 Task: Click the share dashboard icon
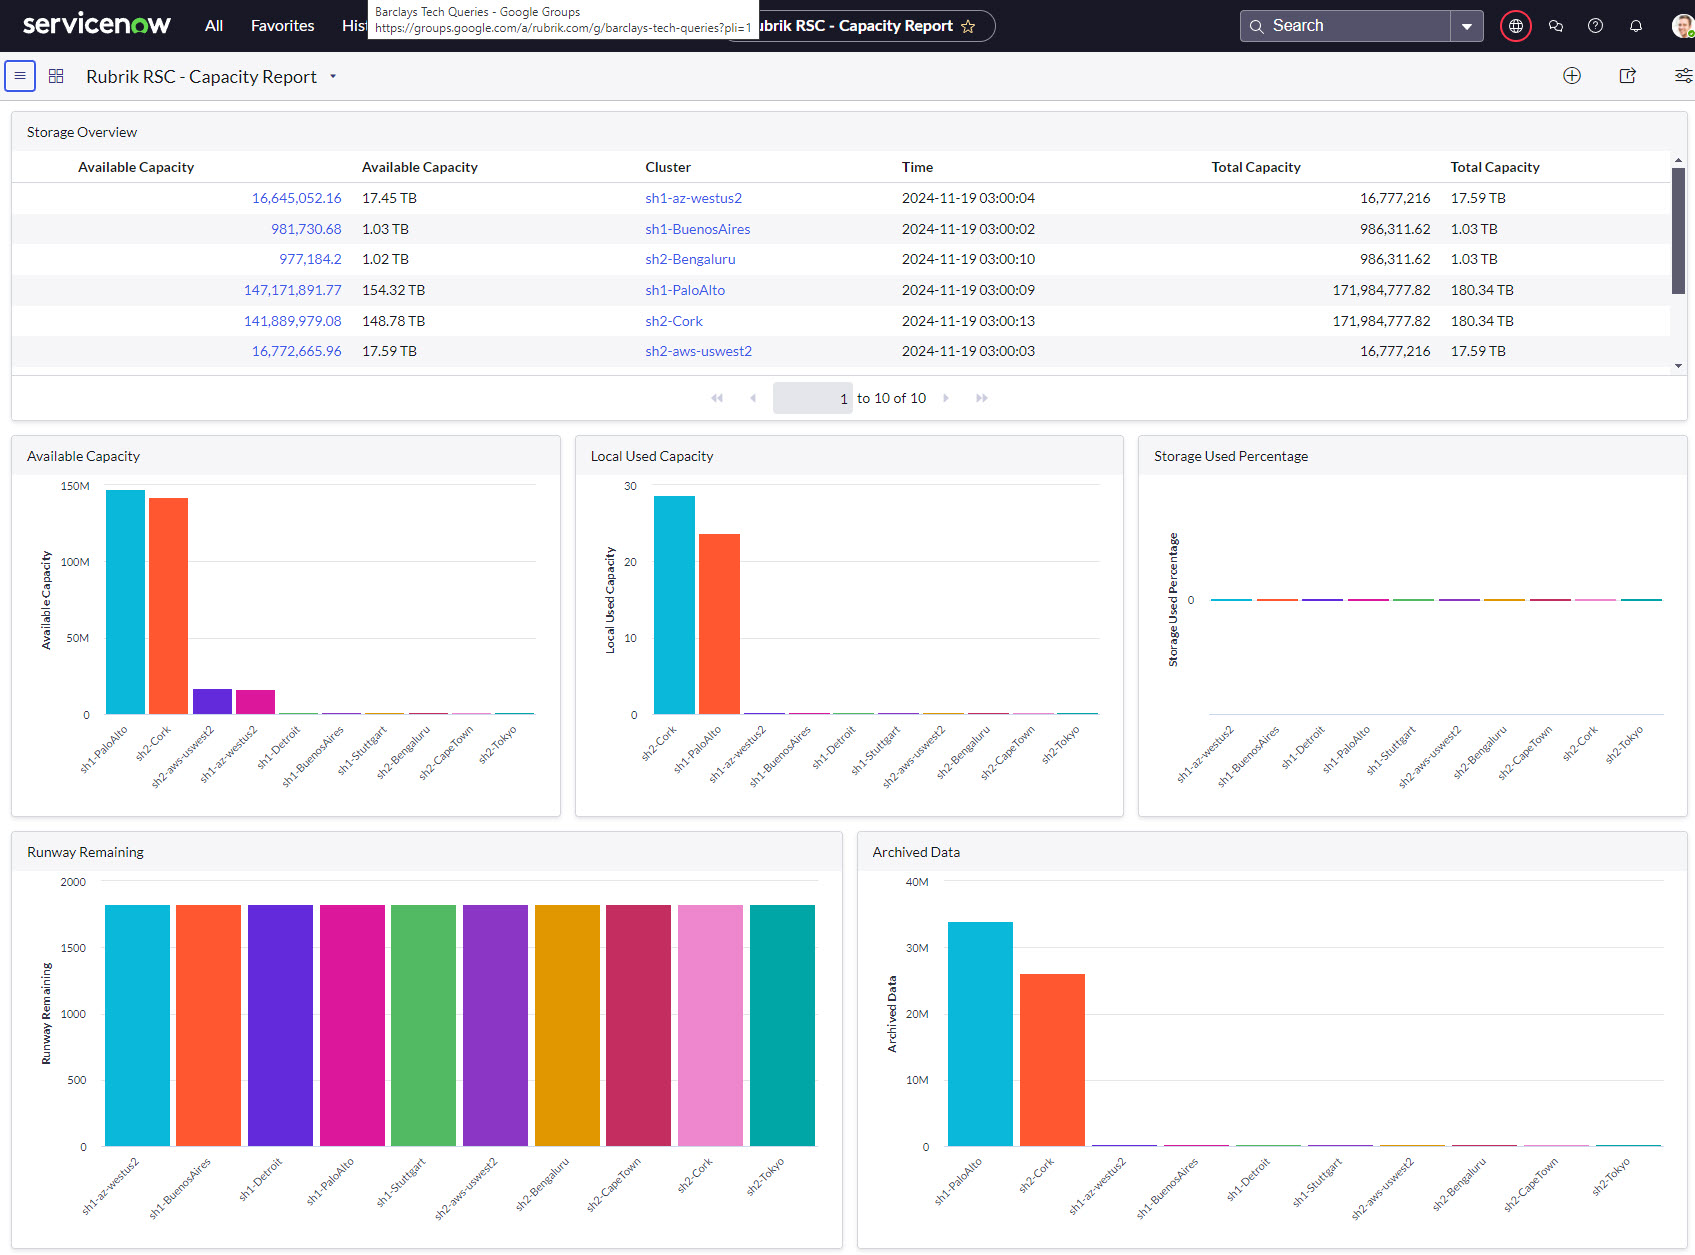tap(1628, 76)
